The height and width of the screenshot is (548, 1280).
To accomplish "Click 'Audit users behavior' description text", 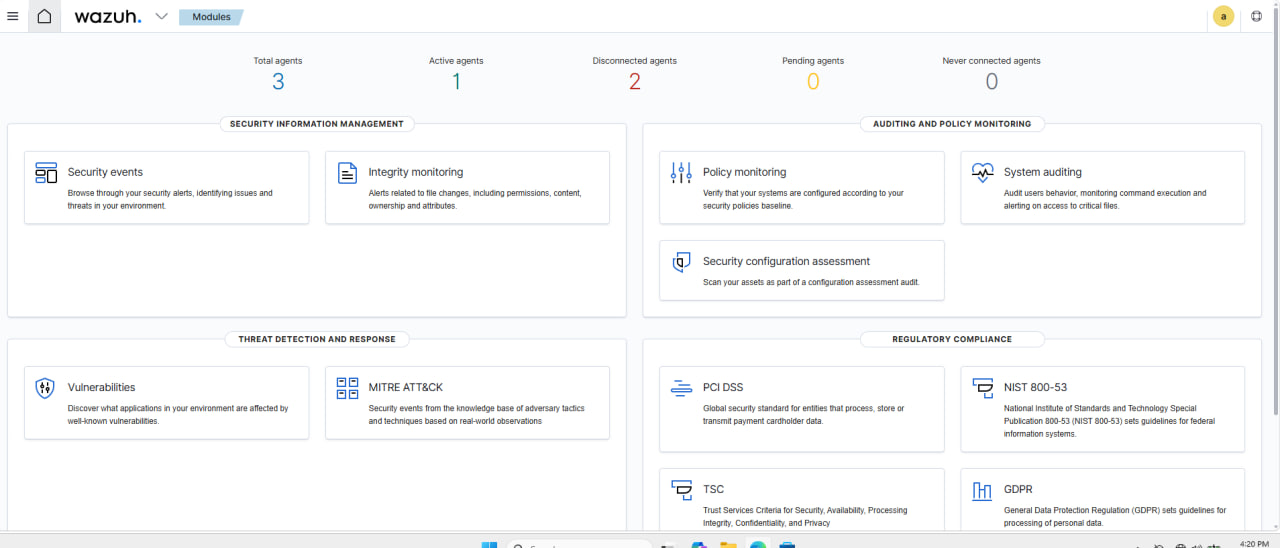I will 1105,199.
